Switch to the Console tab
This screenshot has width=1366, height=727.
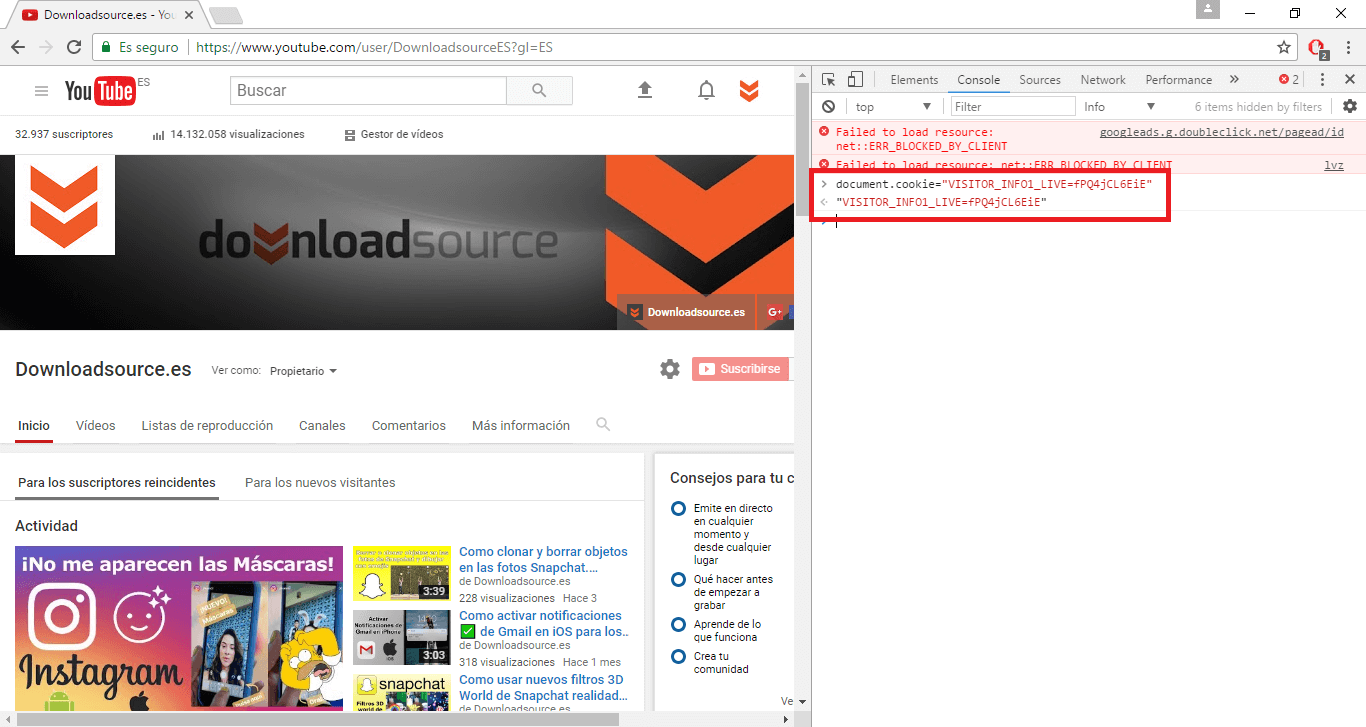pyautogui.click(x=978, y=80)
